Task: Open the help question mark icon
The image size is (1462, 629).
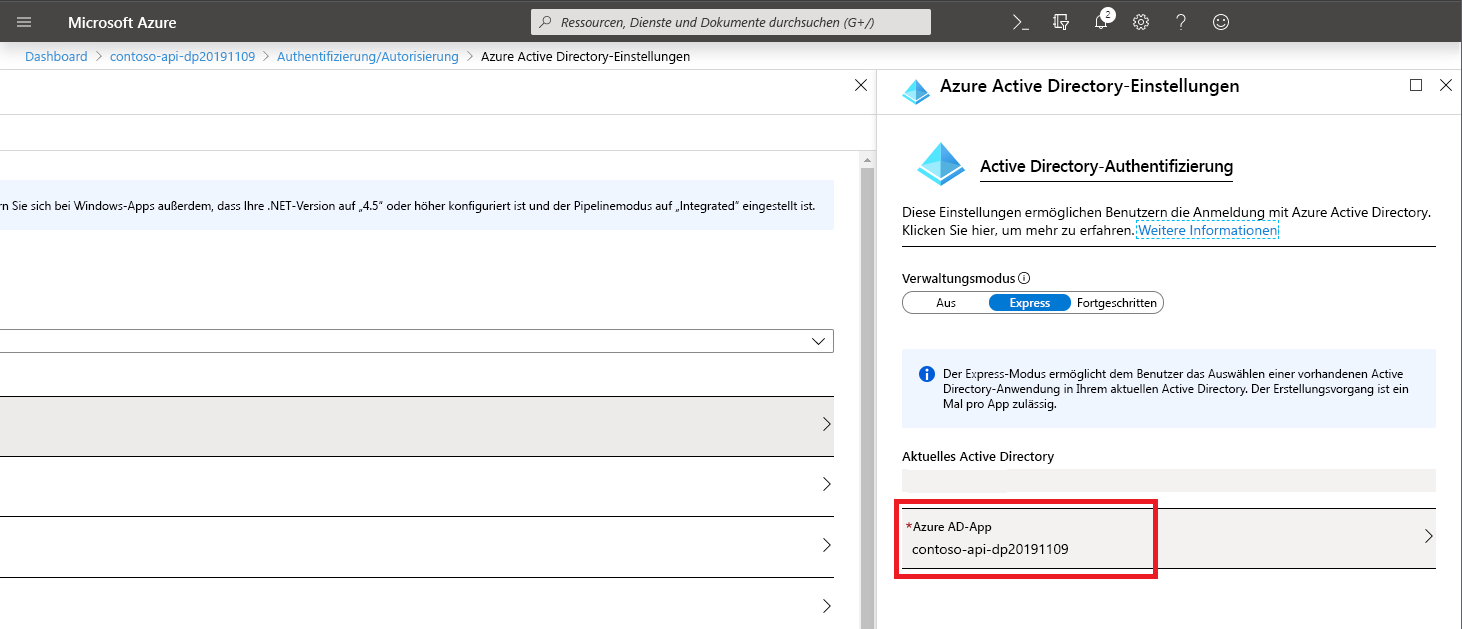Action: [x=1180, y=21]
